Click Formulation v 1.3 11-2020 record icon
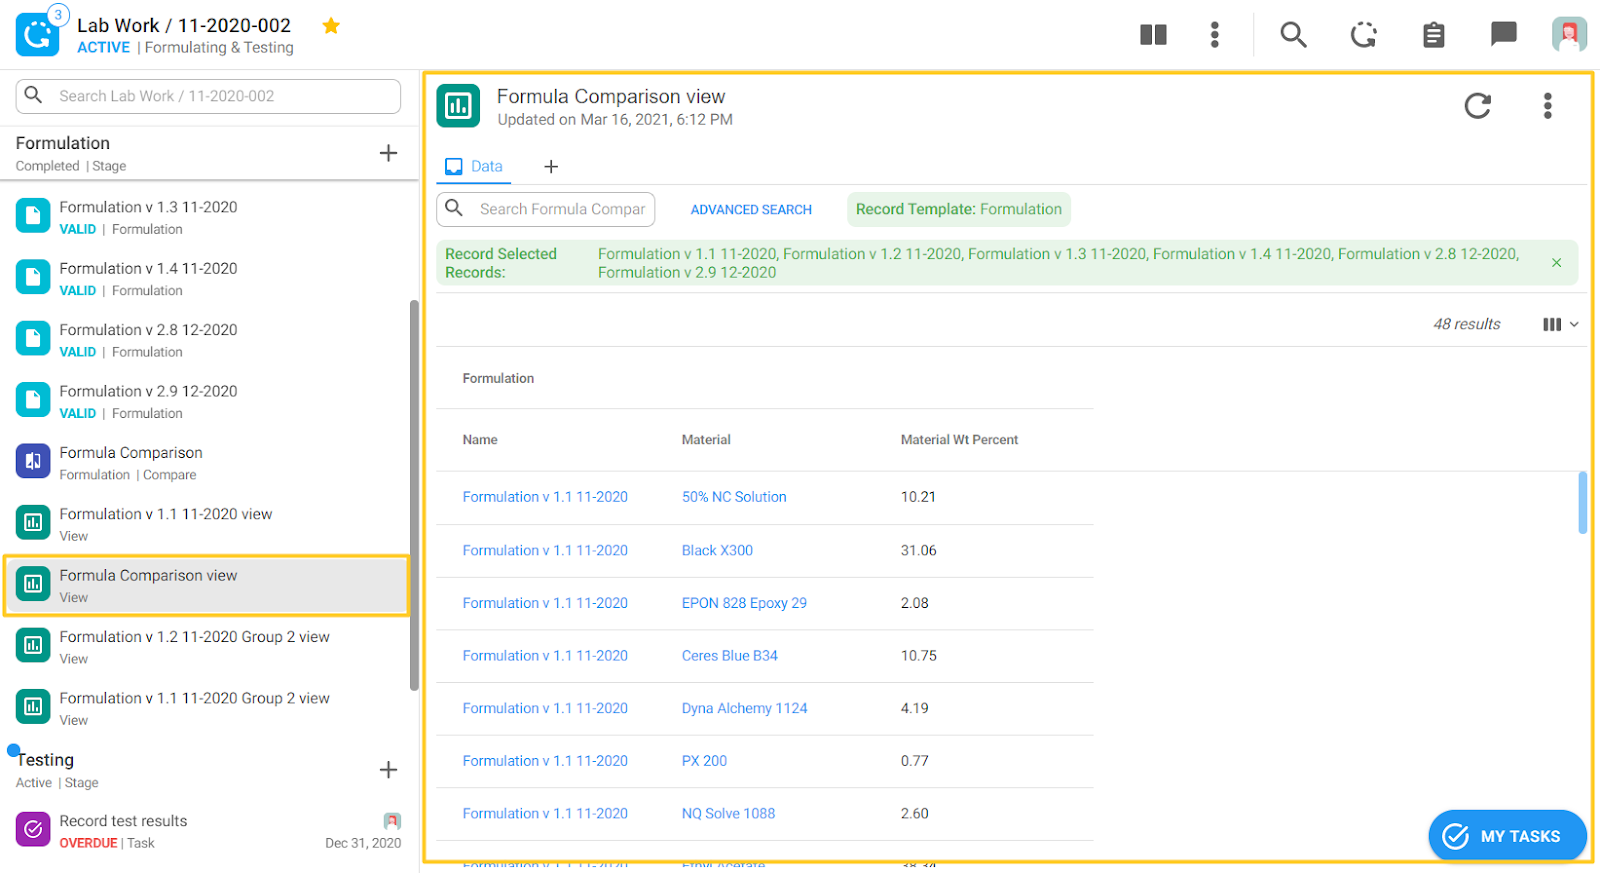Image resolution: width=1600 pixels, height=873 pixels. (x=33, y=216)
